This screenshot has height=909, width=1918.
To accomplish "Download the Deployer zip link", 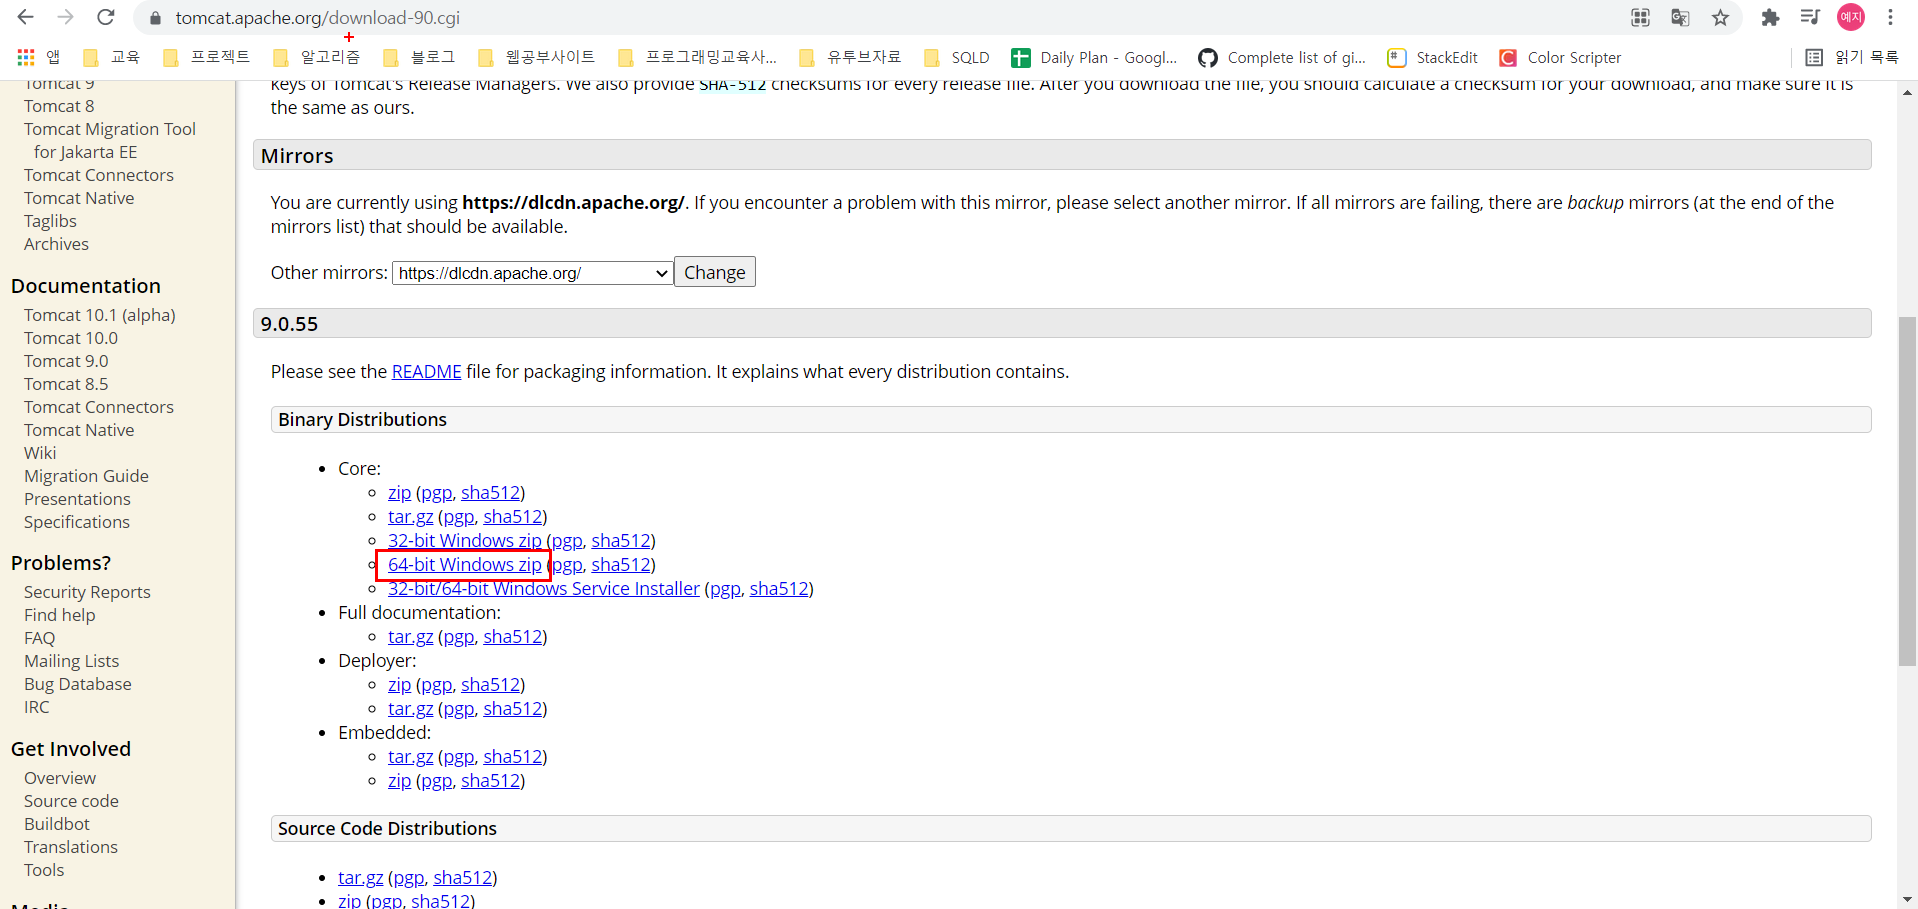I will pos(399,684).
